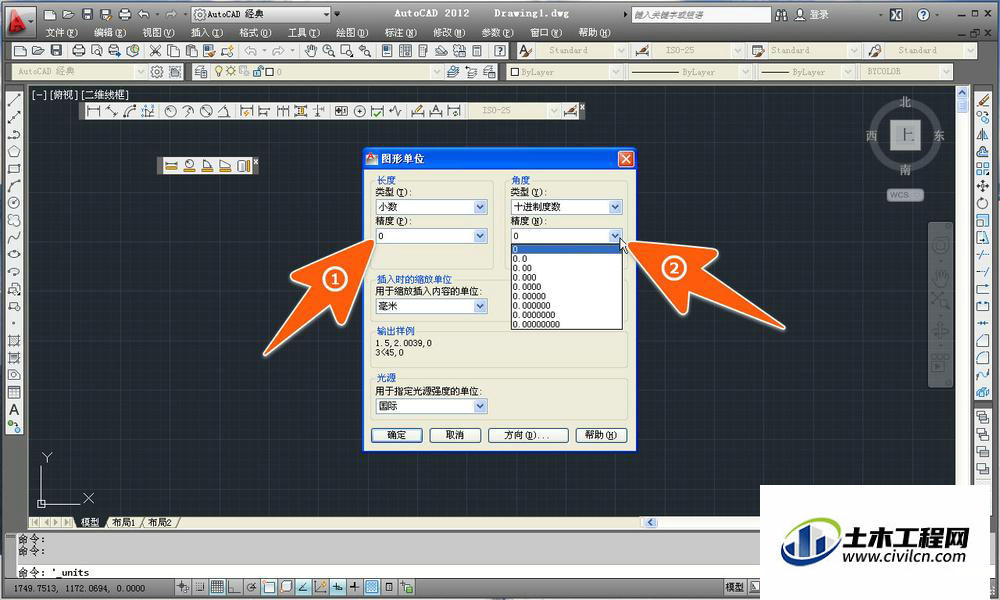Click the 登录 sign-in link

[819, 15]
